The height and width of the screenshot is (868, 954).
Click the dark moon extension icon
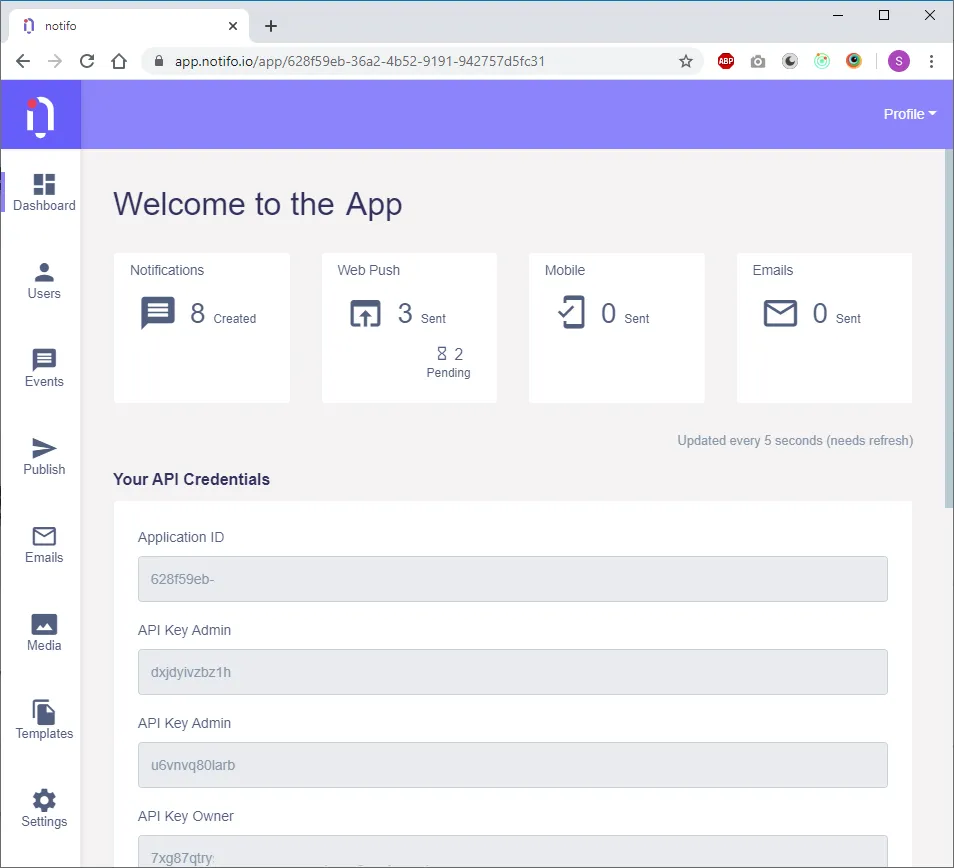click(790, 61)
